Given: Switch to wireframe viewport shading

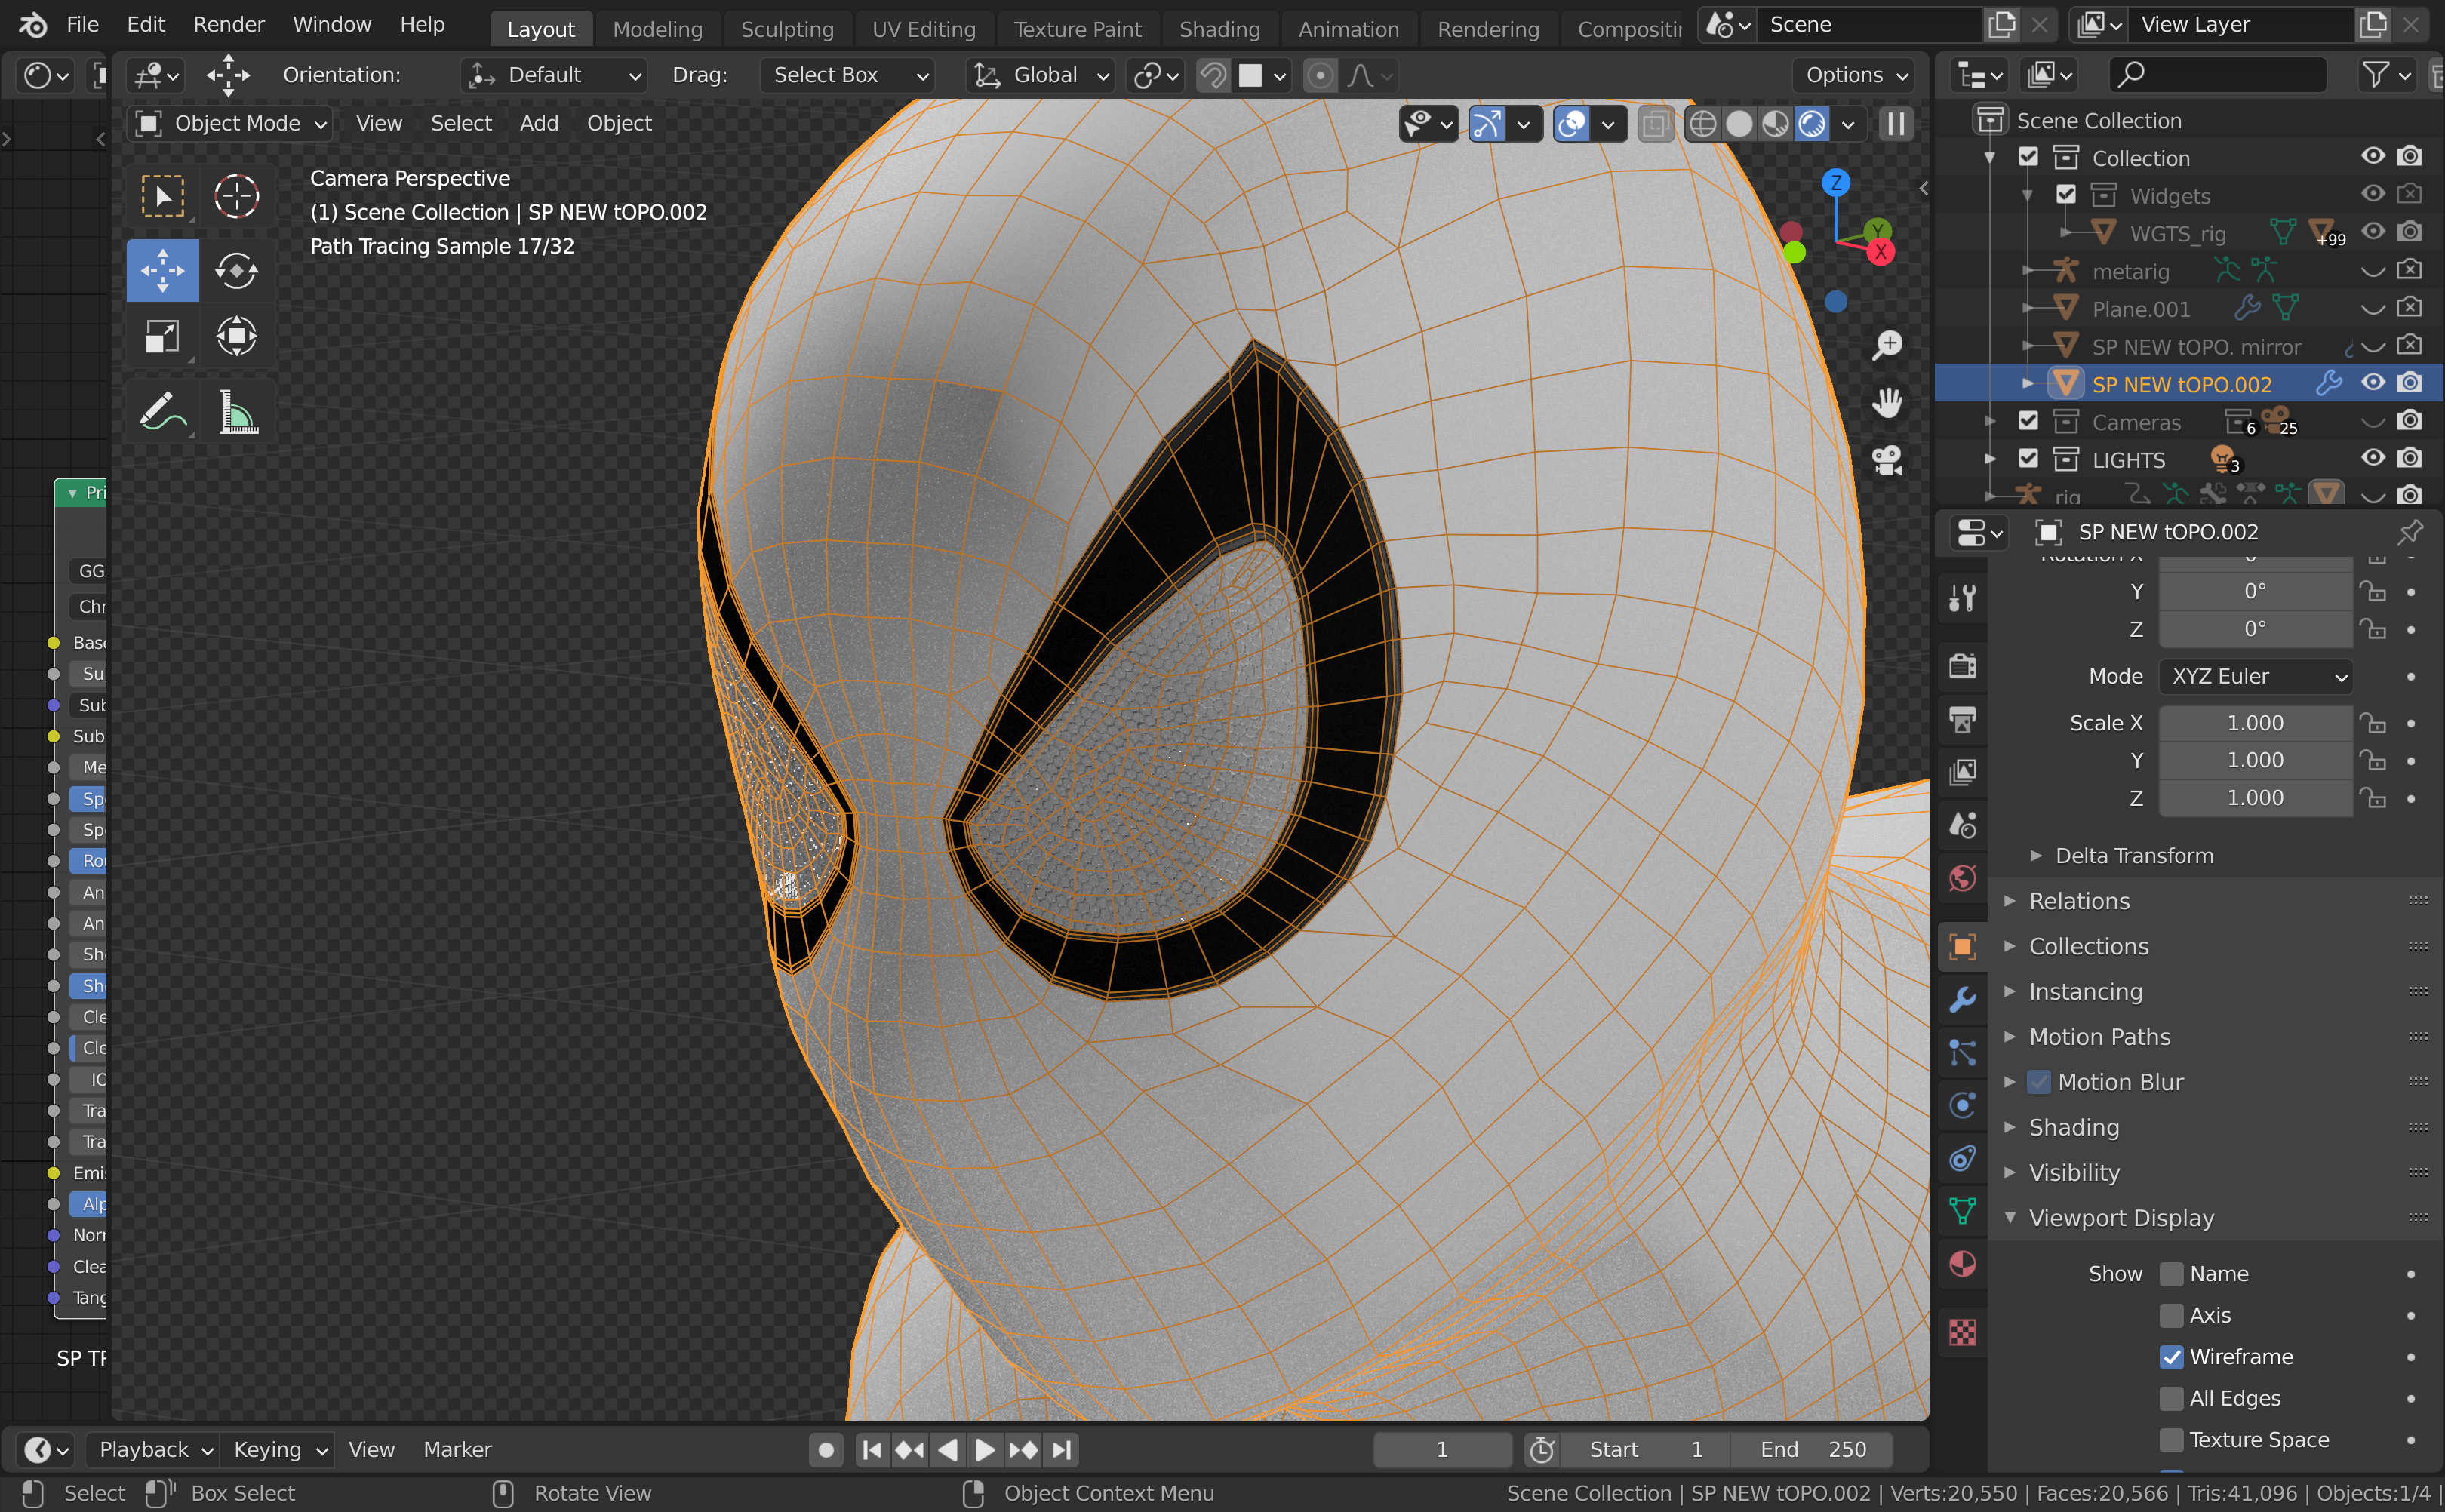Looking at the screenshot, I should tap(1702, 124).
